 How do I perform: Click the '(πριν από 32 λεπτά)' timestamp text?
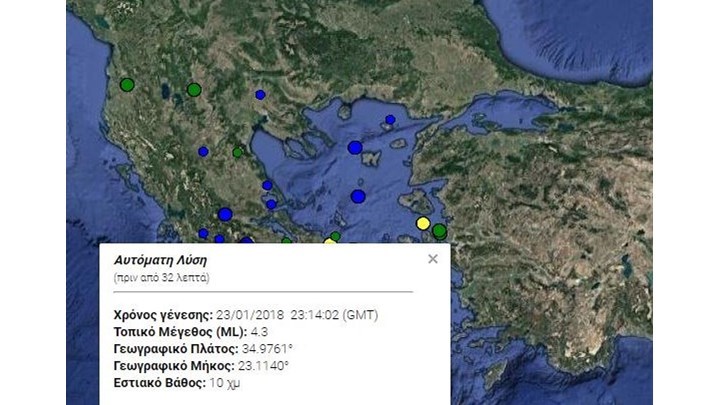[x=162, y=278]
